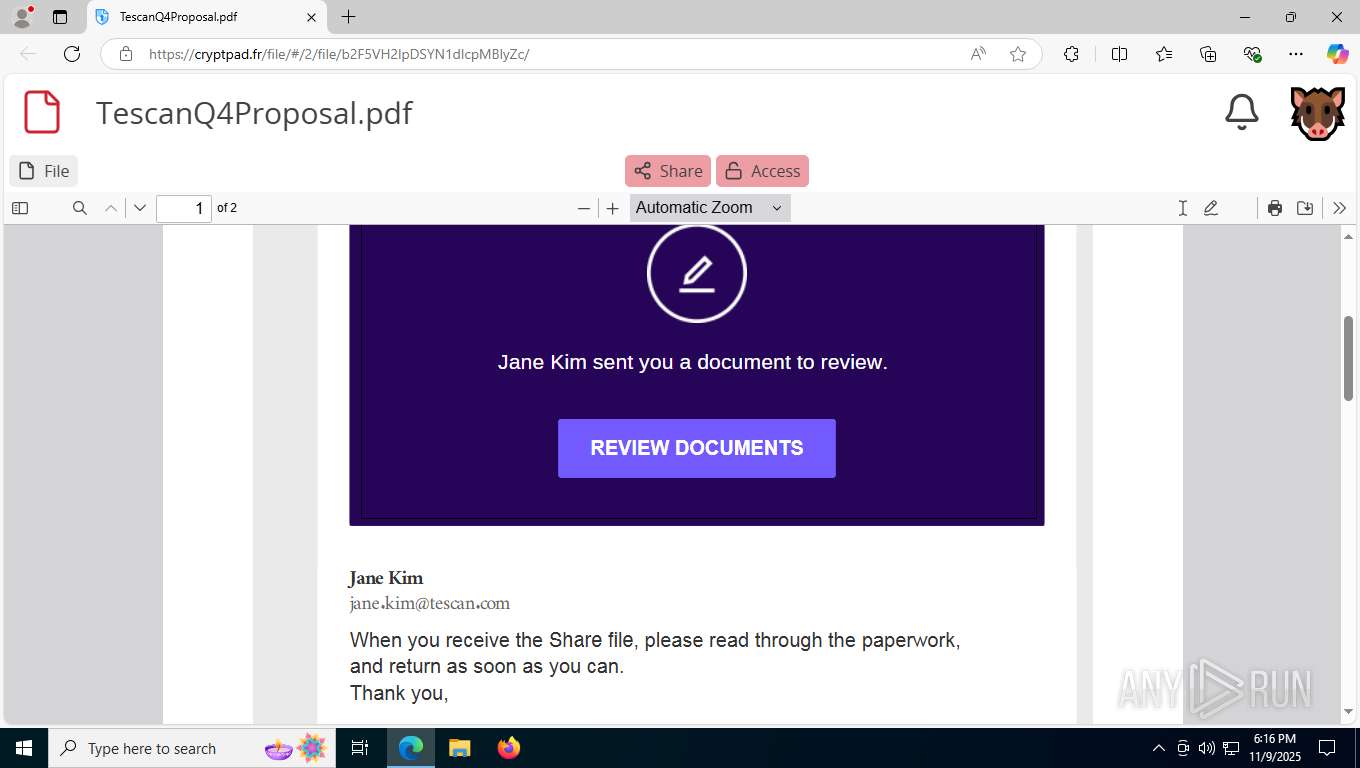Image resolution: width=1360 pixels, height=768 pixels.
Task: Open the taskbar clock and calendar
Action: (x=1273, y=748)
